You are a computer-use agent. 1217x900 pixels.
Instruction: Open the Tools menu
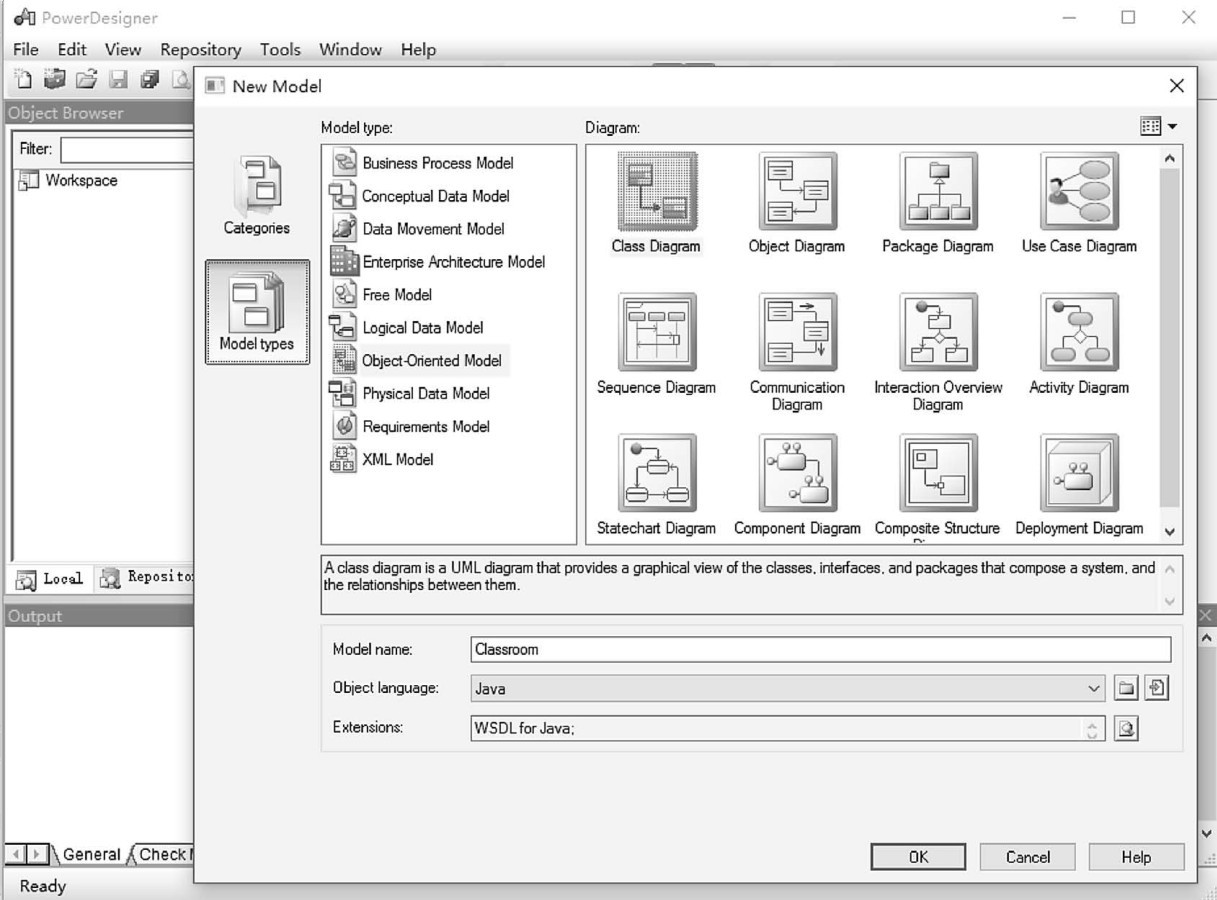click(280, 49)
